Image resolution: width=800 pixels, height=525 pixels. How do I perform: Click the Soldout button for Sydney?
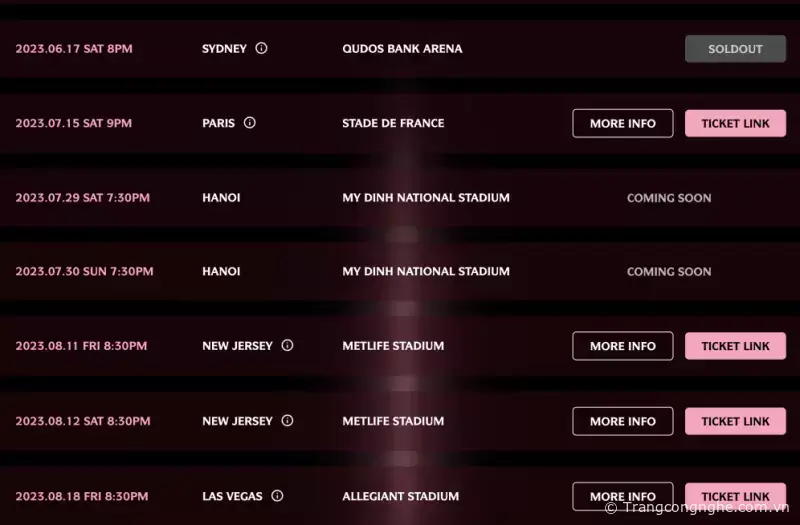(735, 49)
